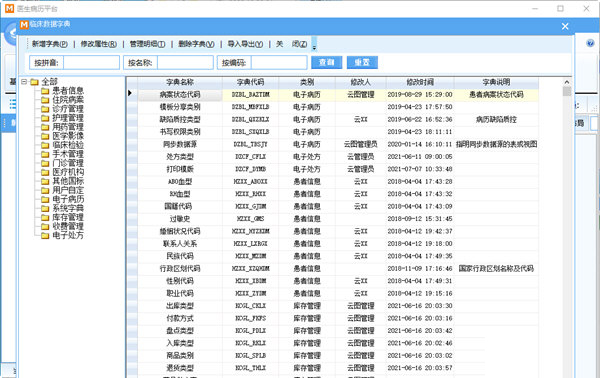The height and width of the screenshot is (378, 600).
Task: Select the 处方类型 row
Action: pos(338,157)
